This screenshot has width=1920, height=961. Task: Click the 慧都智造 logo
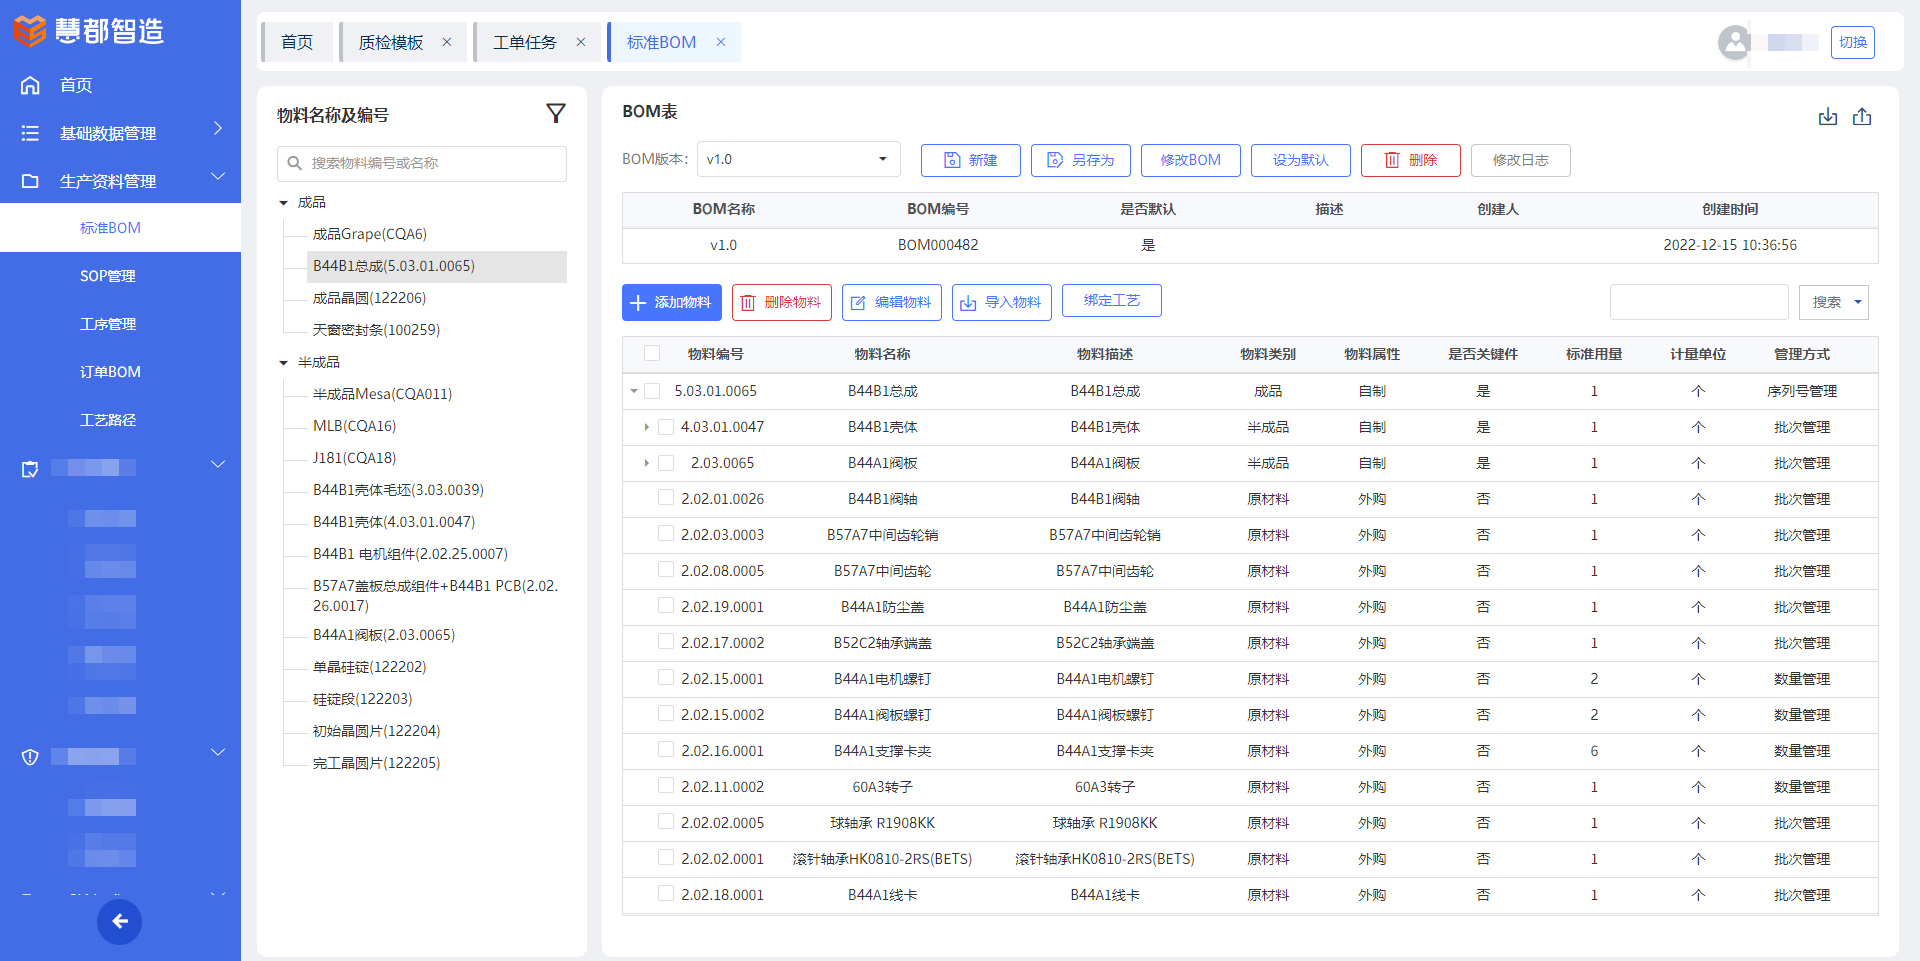[x=88, y=31]
